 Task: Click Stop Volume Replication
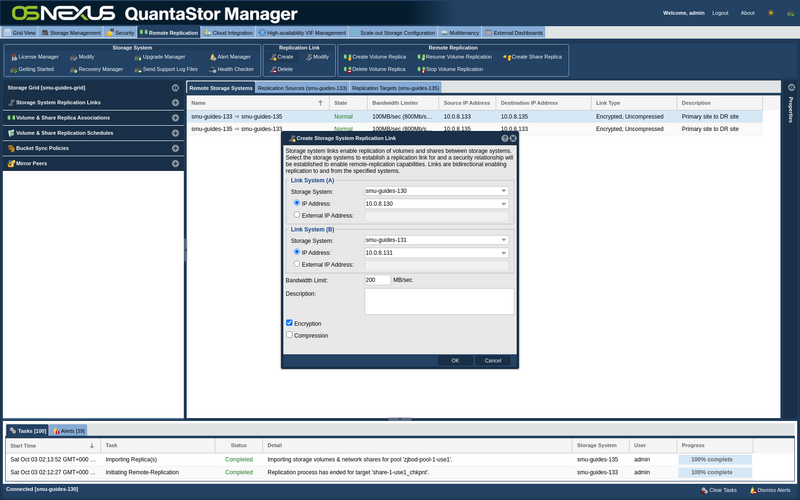(x=450, y=69)
